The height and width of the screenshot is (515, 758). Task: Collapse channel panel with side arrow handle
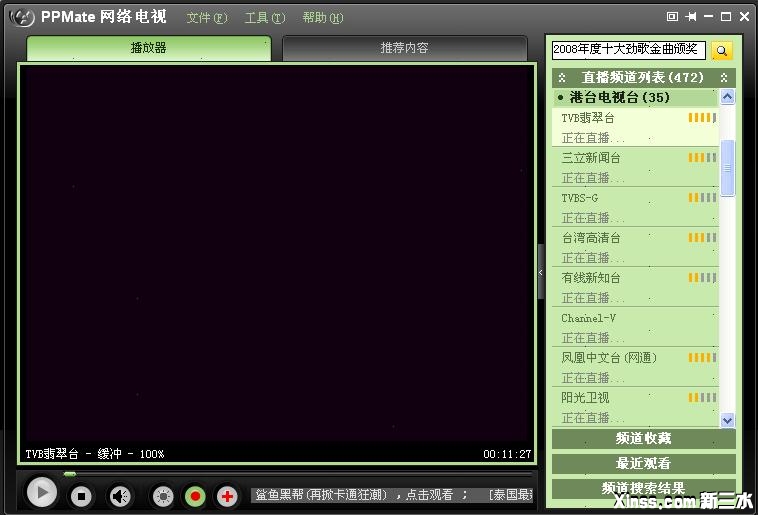pos(541,272)
